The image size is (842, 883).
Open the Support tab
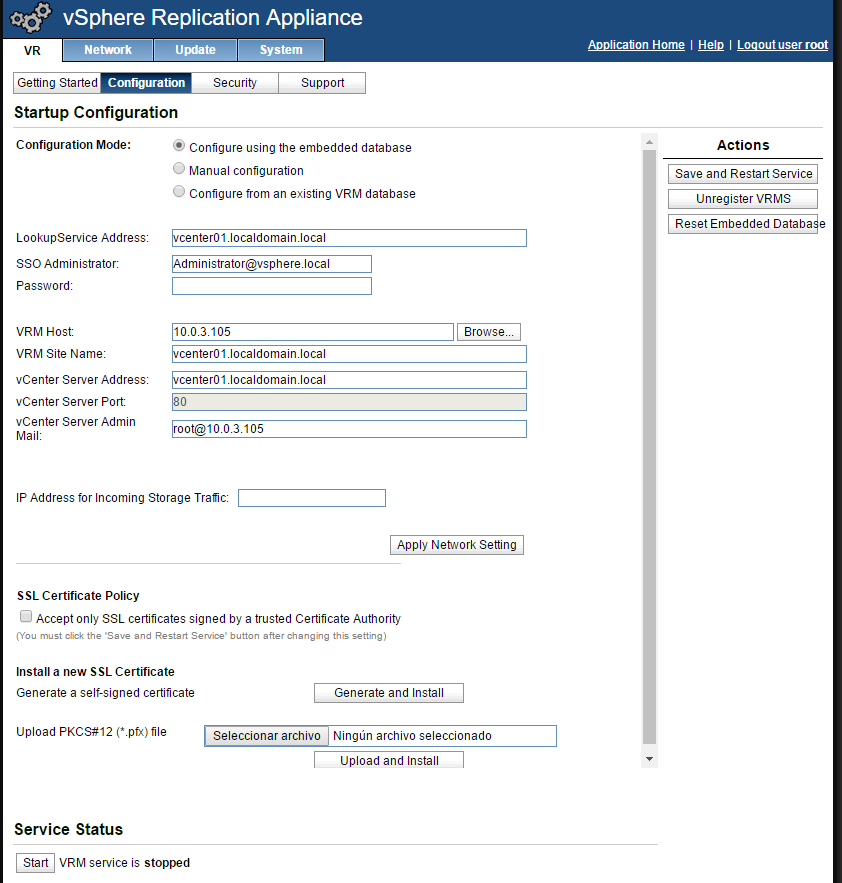pyautogui.click(x=321, y=83)
